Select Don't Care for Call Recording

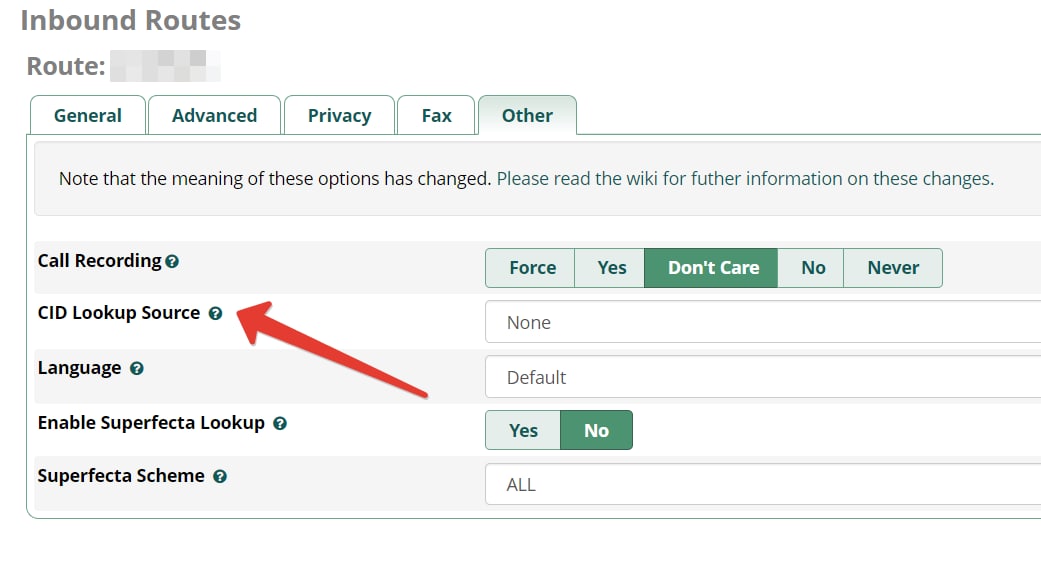click(712, 268)
